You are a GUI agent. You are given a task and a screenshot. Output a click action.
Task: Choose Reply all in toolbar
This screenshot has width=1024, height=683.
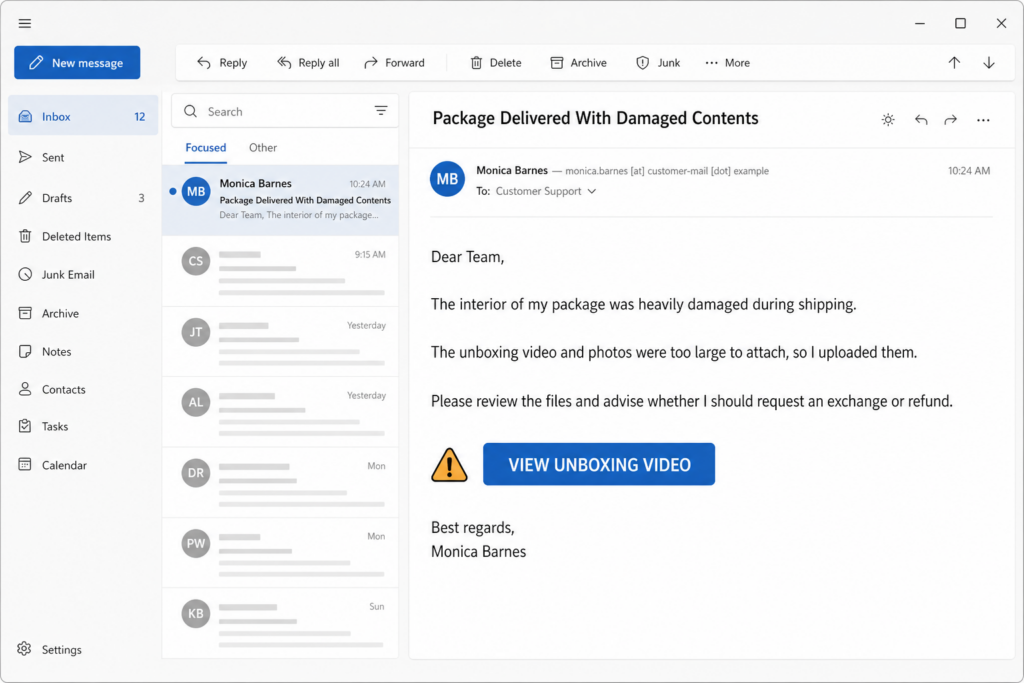pyautogui.click(x=308, y=63)
